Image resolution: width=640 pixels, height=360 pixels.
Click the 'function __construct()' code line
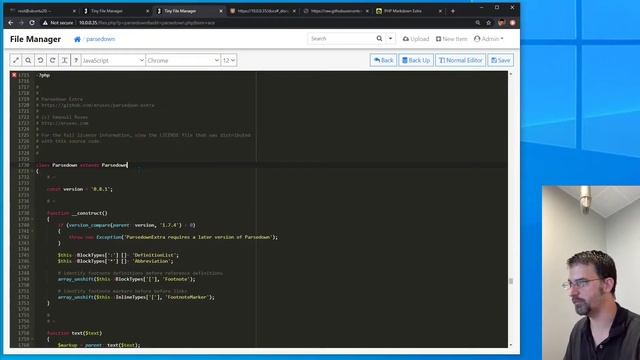pos(77,213)
